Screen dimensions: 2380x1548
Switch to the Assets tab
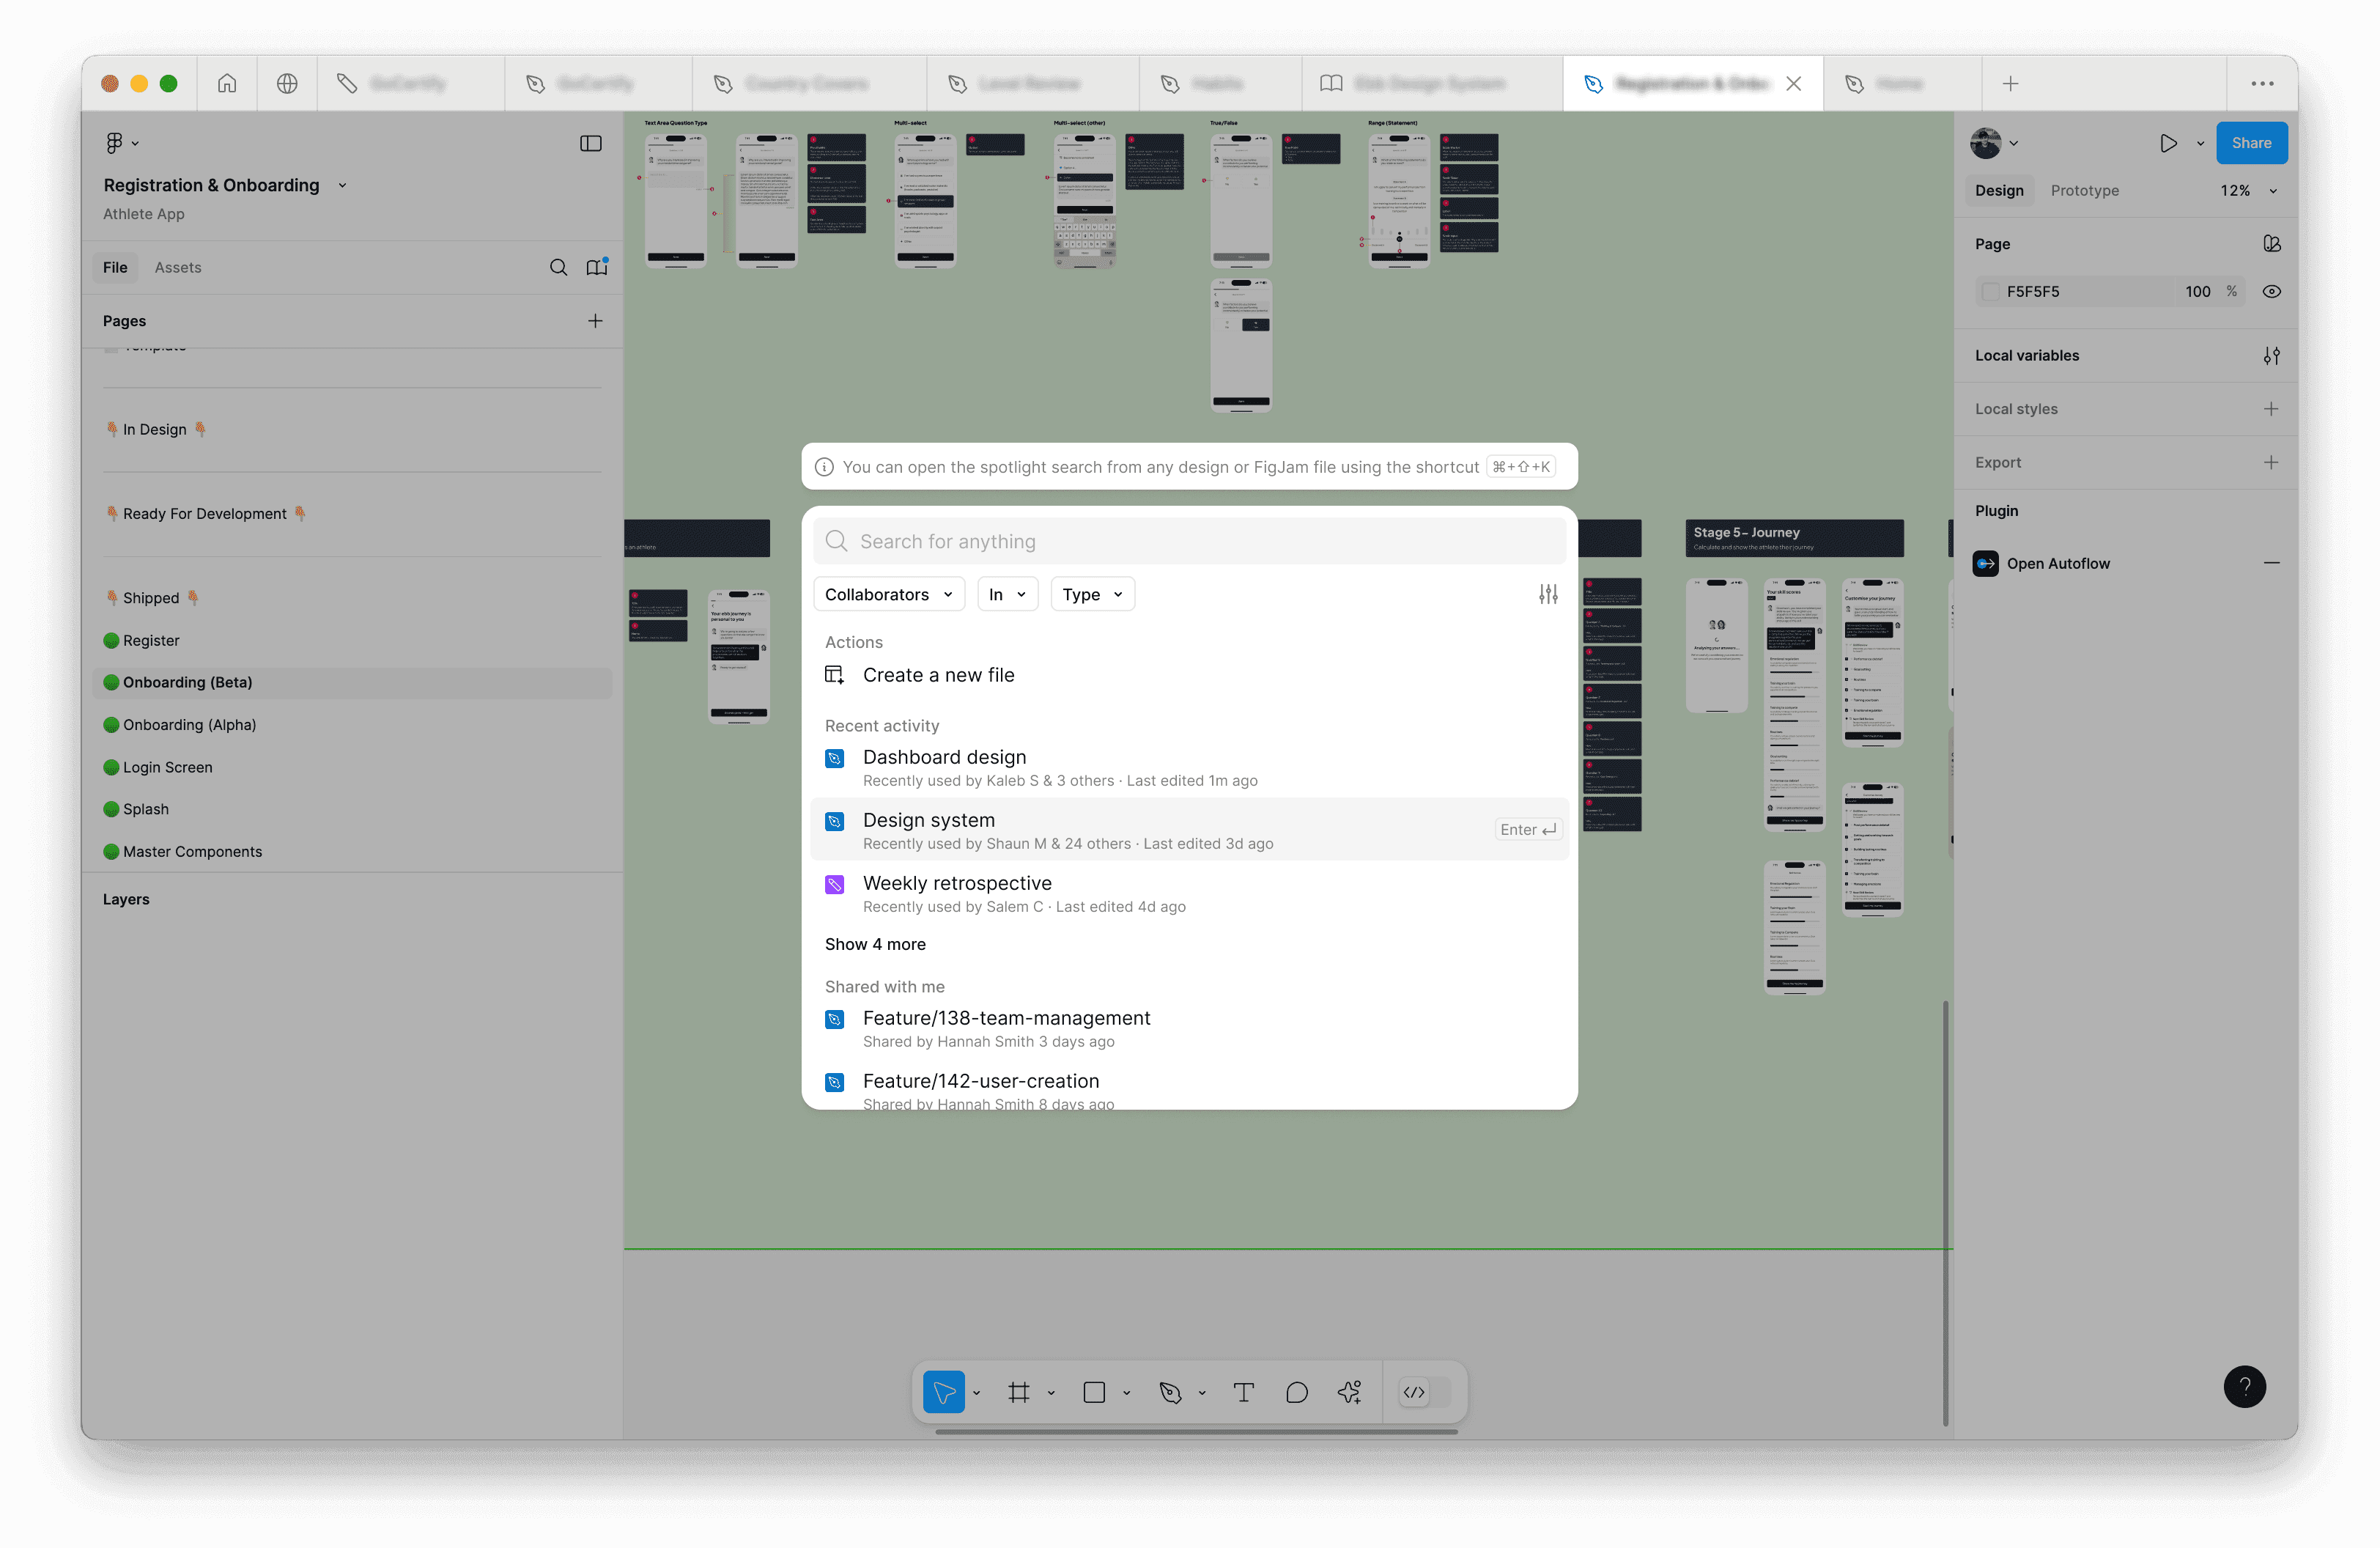(178, 267)
